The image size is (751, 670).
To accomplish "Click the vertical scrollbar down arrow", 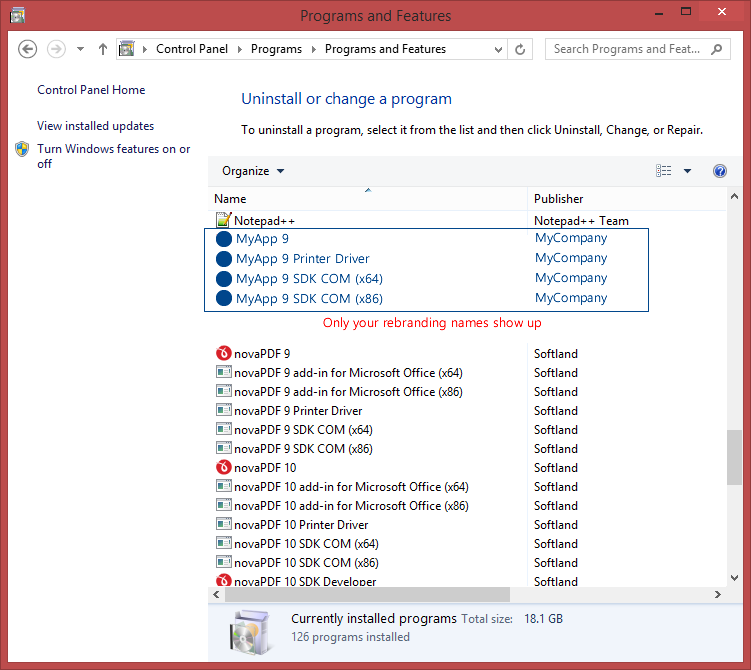I will 734,578.
